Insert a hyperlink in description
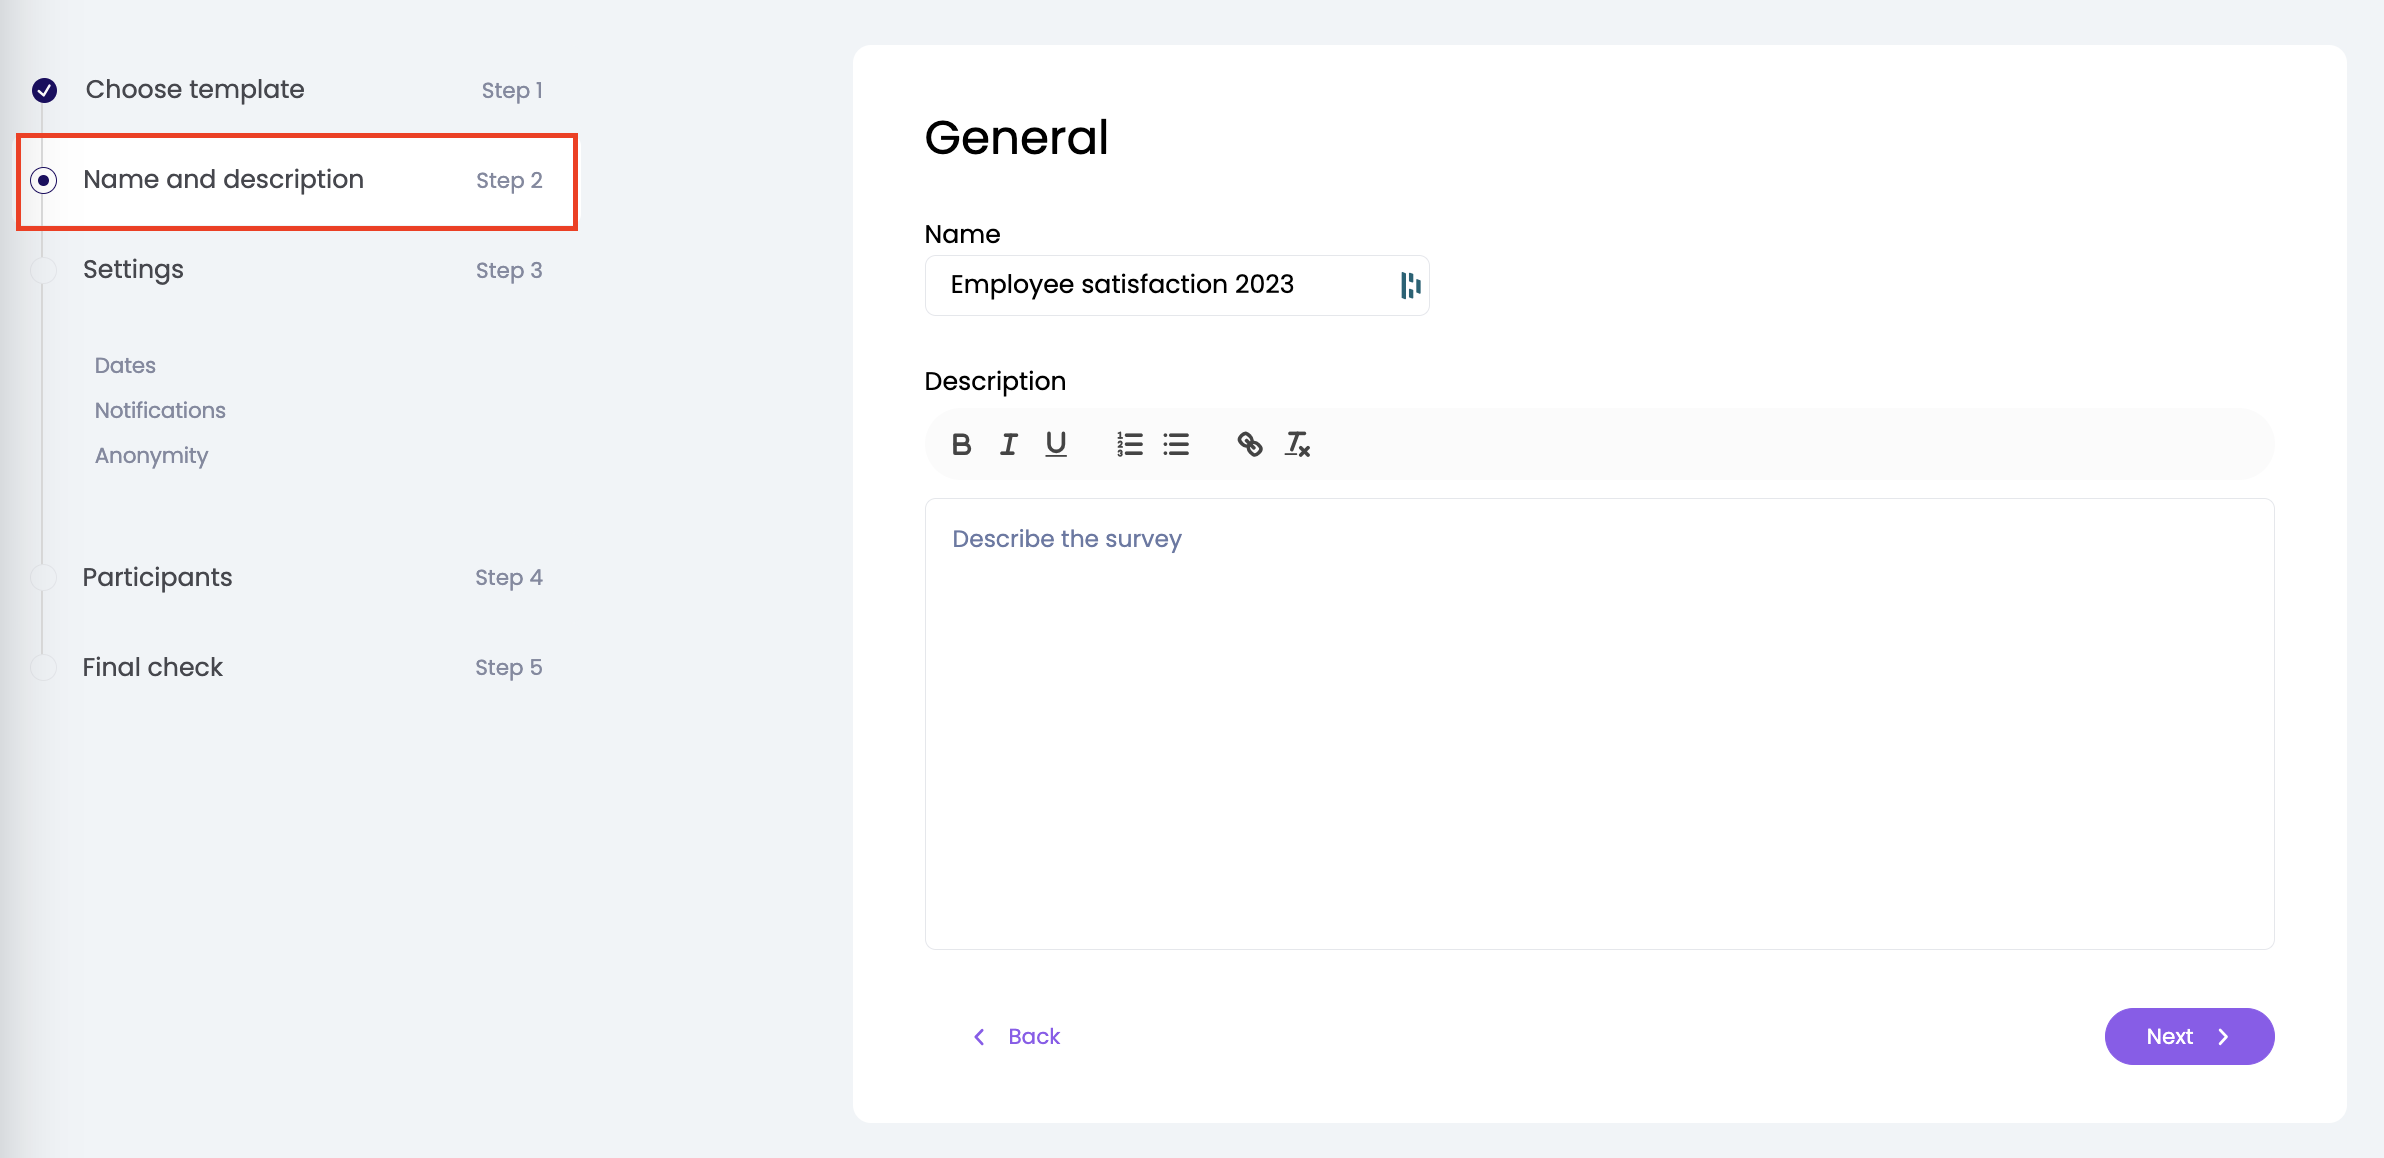The image size is (2384, 1158). [x=1249, y=444]
